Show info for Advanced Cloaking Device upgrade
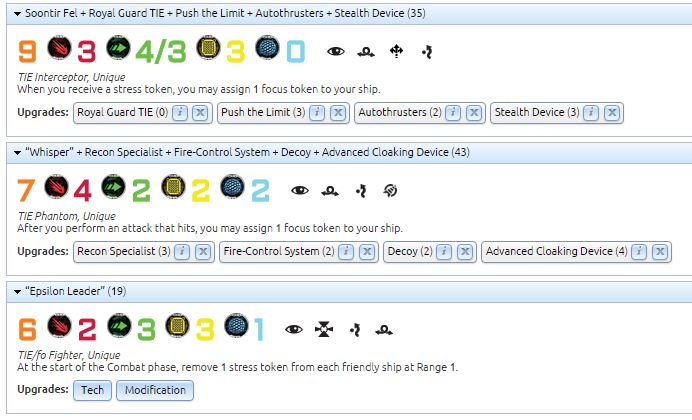The height and width of the screenshot is (420, 692). click(x=639, y=252)
